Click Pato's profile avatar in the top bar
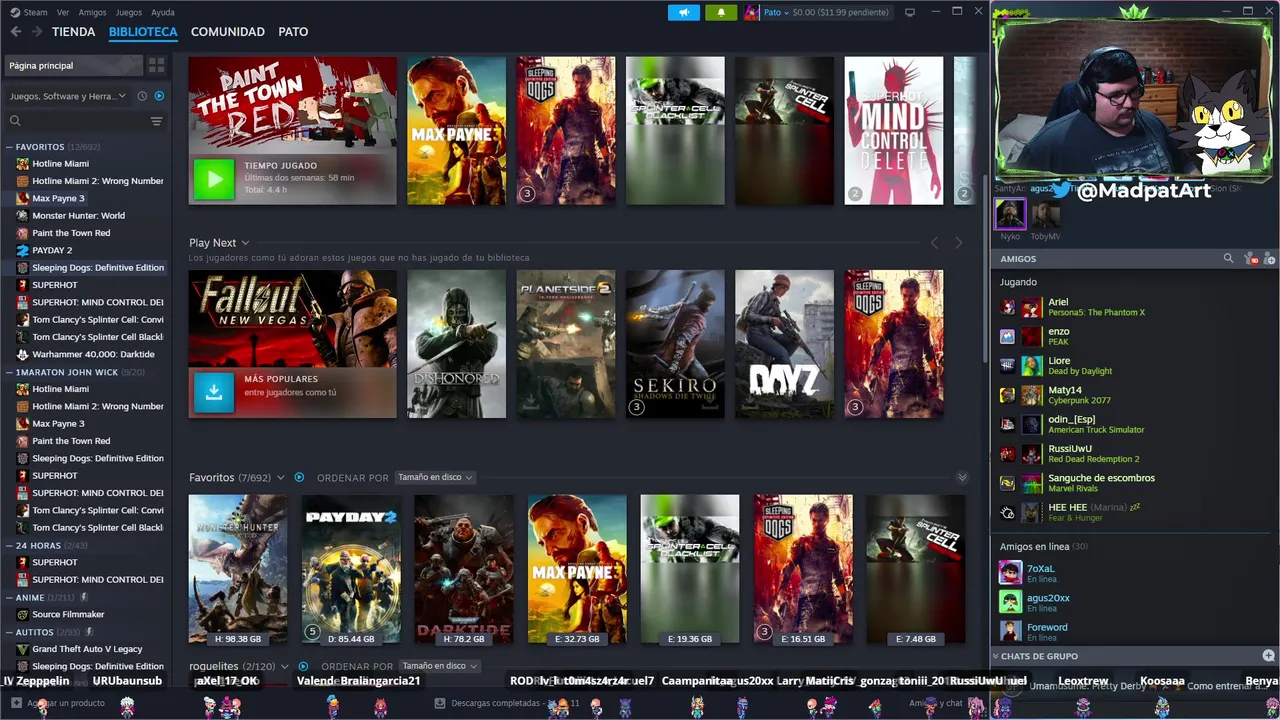Screen dimensions: 1280x720 [x=752, y=13]
